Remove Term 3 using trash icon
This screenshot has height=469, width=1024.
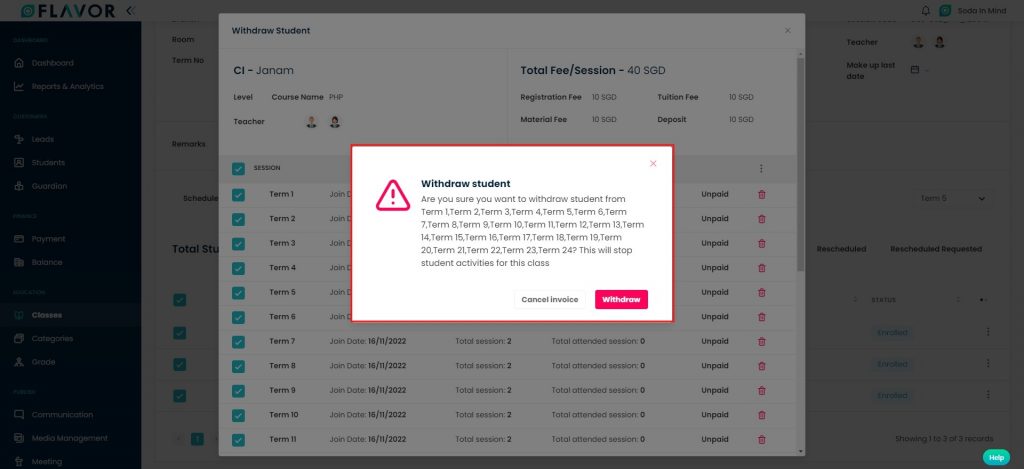(761, 243)
